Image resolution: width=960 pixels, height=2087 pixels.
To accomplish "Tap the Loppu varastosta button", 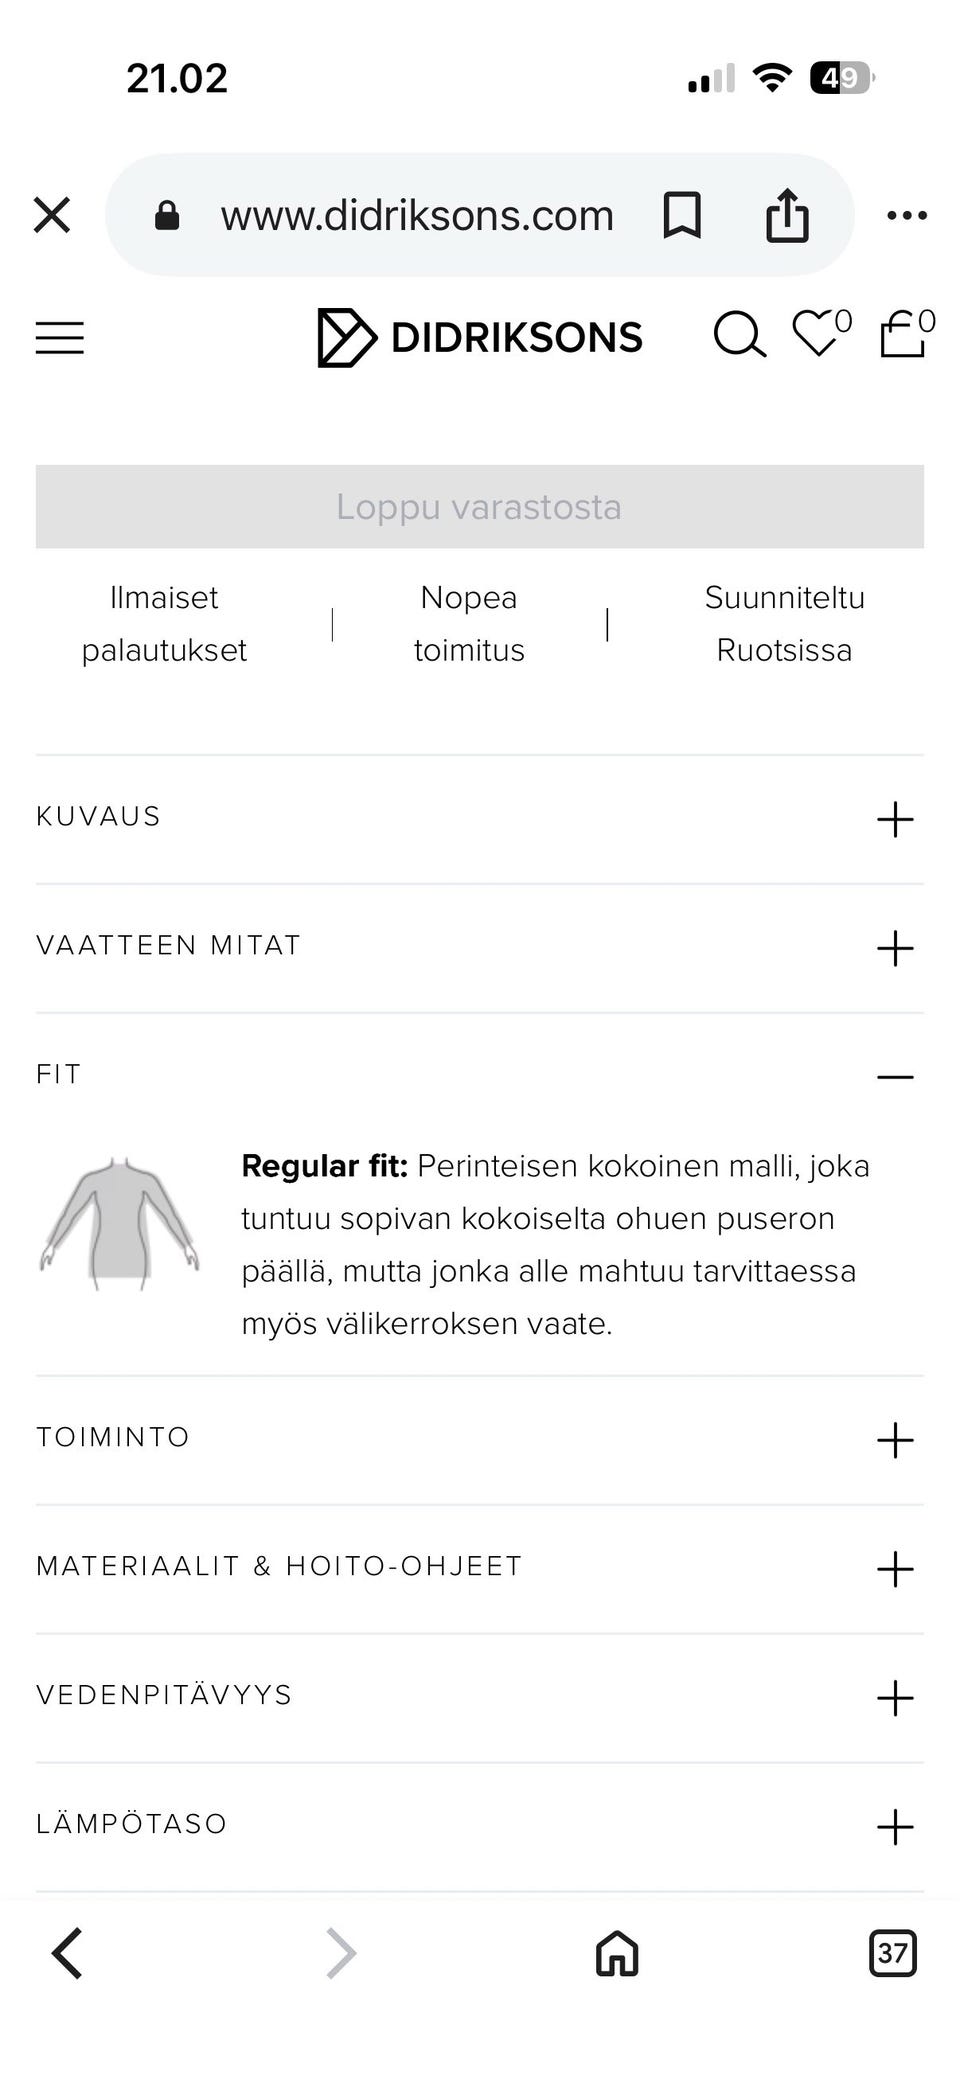I will 480,507.
